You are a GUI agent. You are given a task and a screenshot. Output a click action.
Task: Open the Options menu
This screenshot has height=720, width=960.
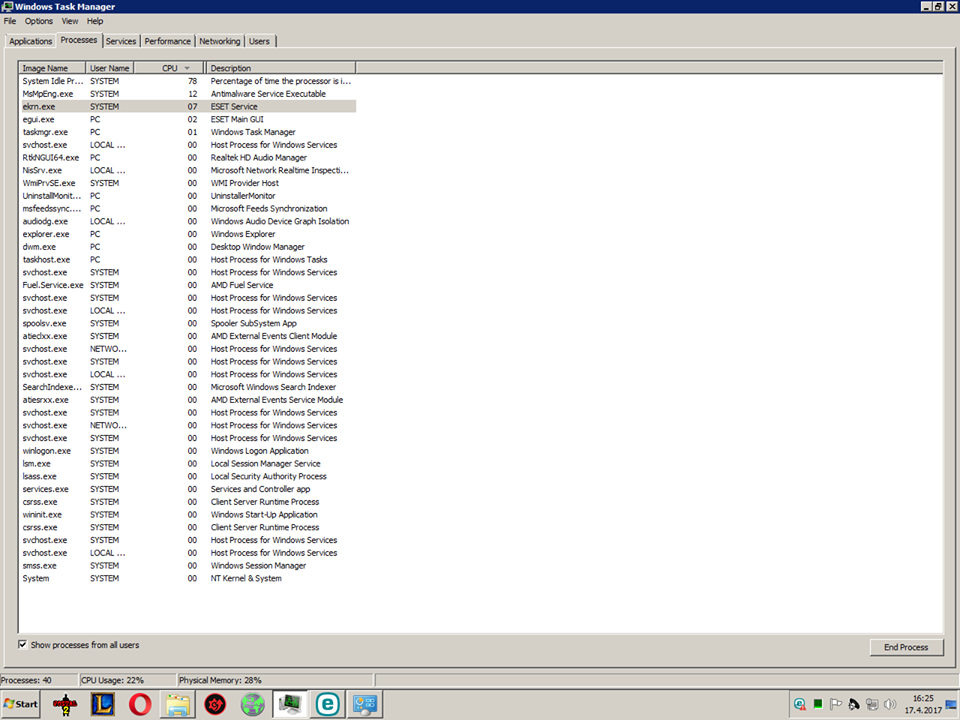[x=39, y=21]
